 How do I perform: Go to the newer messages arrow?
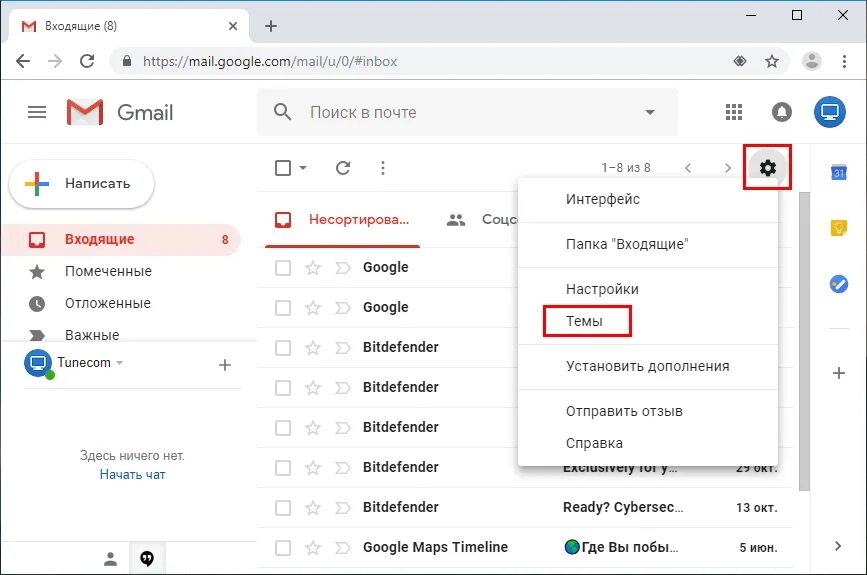688,168
